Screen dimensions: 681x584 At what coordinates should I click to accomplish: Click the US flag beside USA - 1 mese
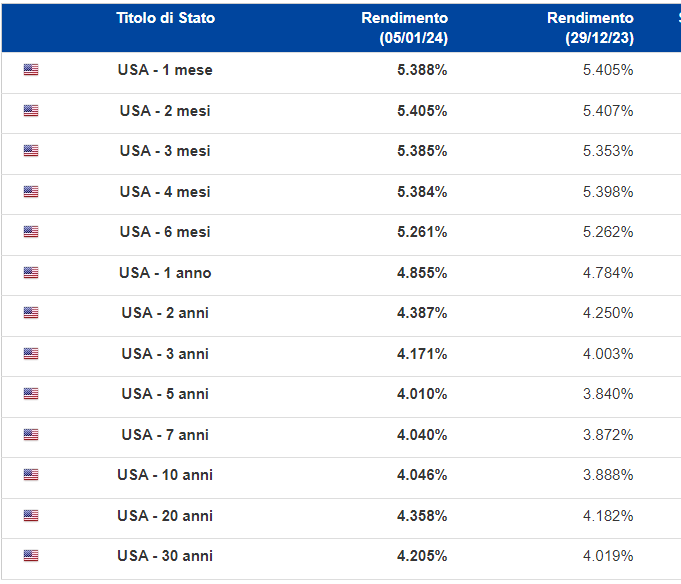(31, 70)
